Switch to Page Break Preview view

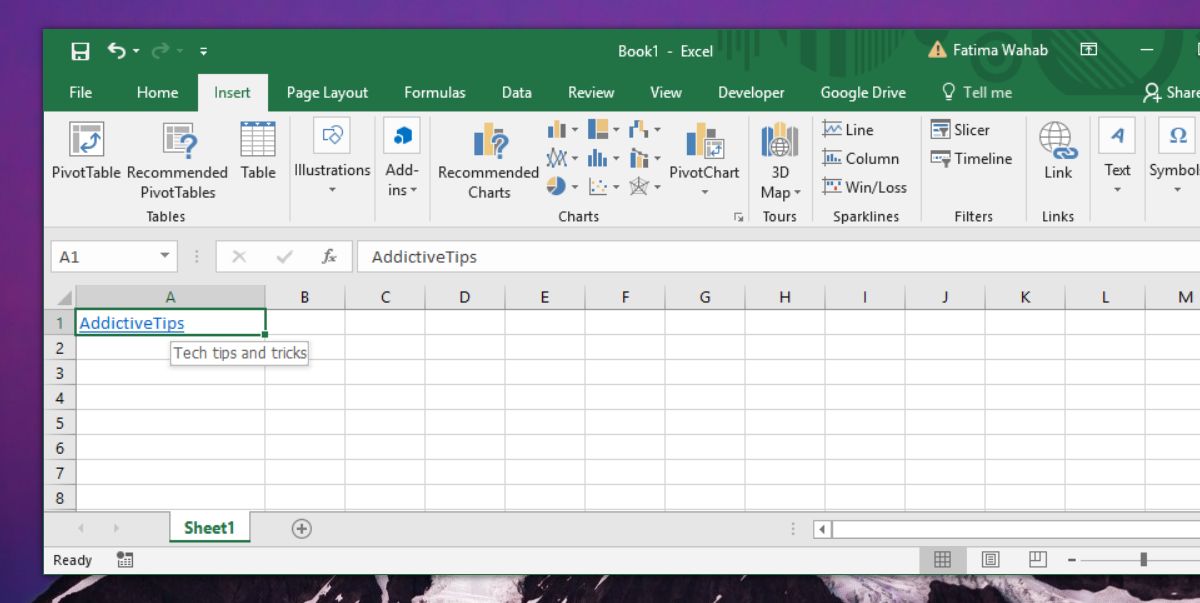pos(1037,559)
